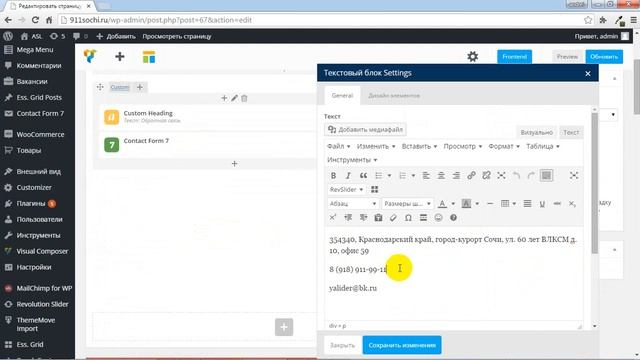Open editor keyboard shortcuts help
The height and width of the screenshot is (360, 640).
[453, 218]
